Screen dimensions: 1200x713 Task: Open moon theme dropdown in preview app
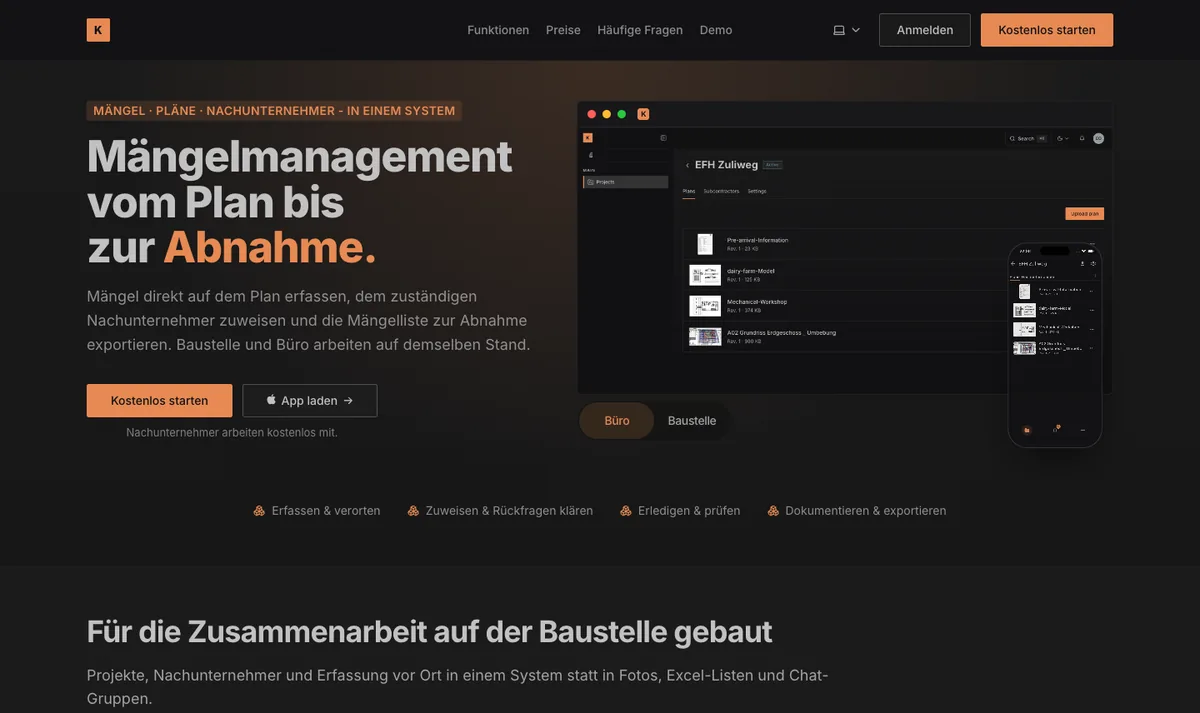[1062, 138]
